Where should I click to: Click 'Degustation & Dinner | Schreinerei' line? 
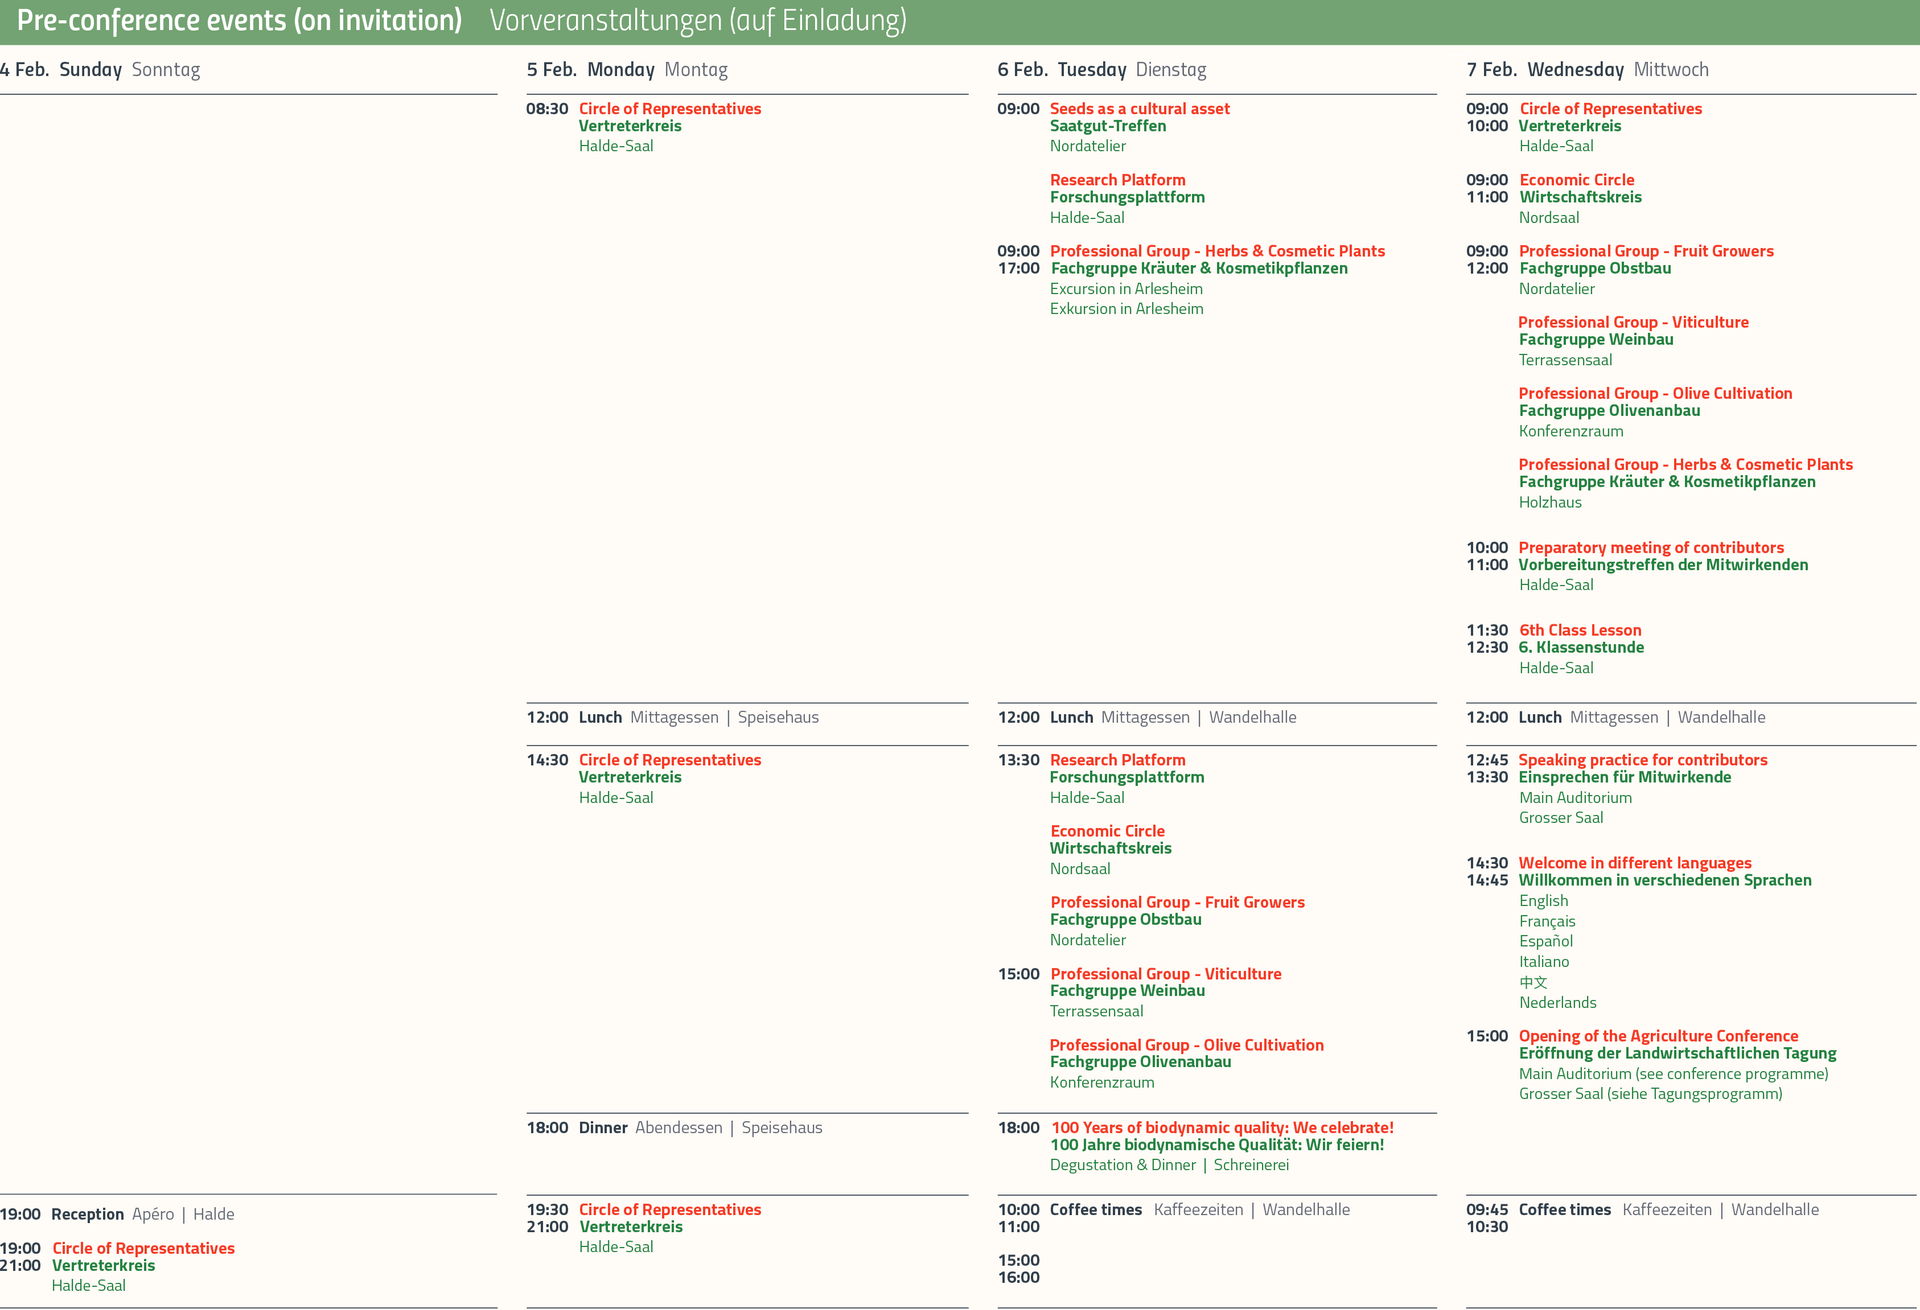(x=1169, y=1165)
